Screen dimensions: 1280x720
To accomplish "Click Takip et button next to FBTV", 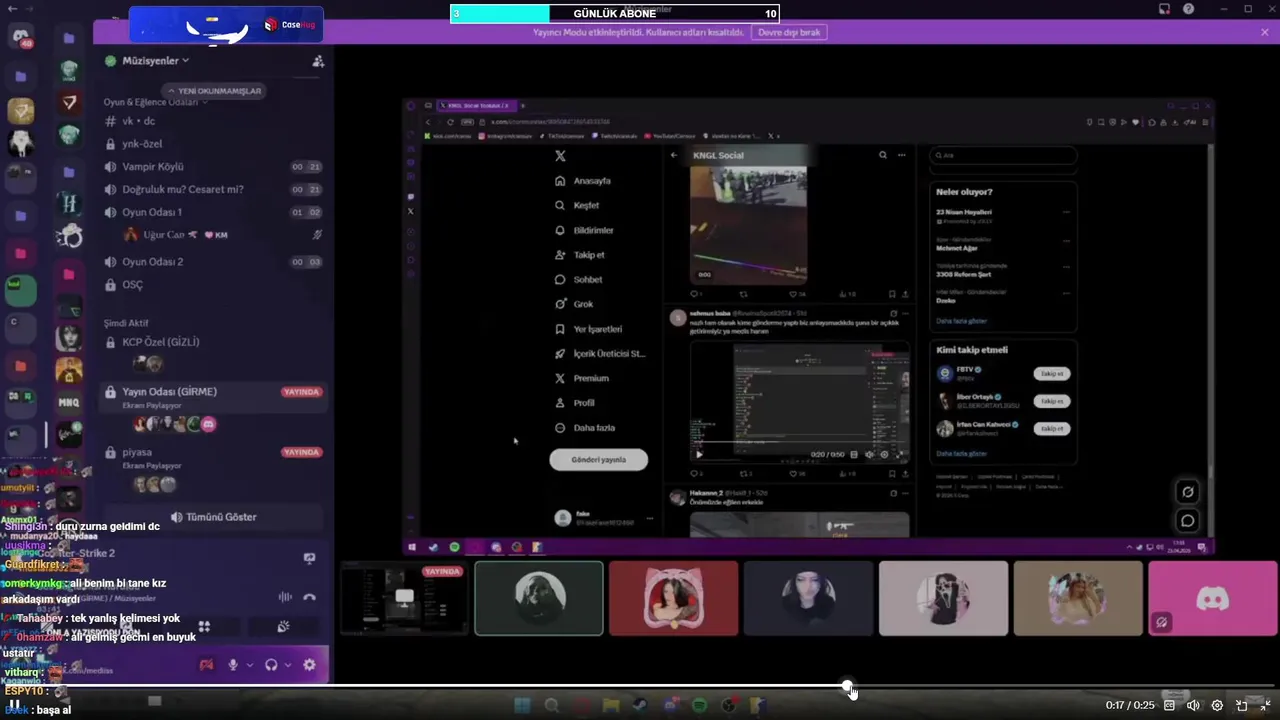I will [1052, 374].
